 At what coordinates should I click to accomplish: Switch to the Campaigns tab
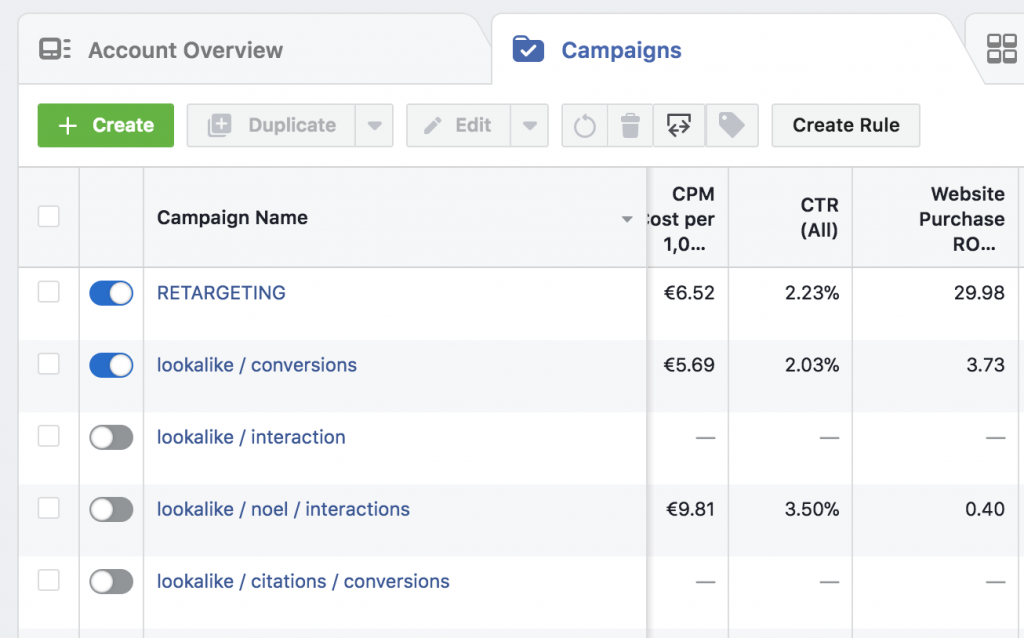pyautogui.click(x=728, y=50)
